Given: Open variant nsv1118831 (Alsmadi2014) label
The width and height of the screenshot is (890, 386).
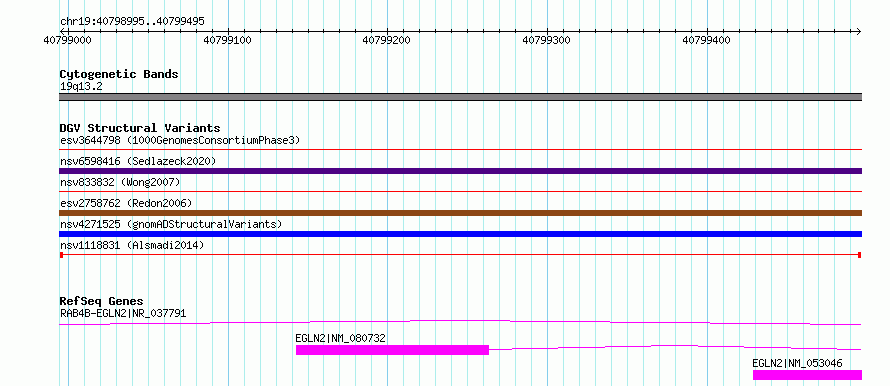Looking at the screenshot, I should click(132, 245).
